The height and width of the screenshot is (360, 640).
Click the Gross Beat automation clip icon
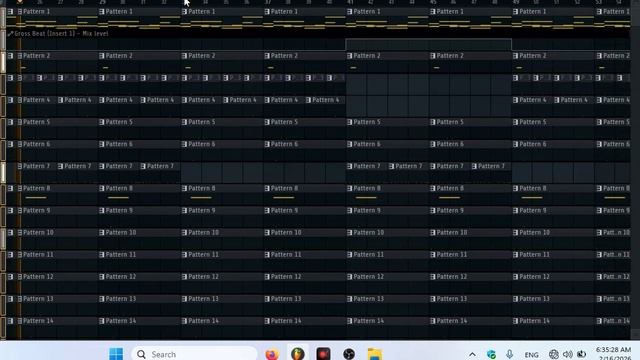(x=10, y=34)
